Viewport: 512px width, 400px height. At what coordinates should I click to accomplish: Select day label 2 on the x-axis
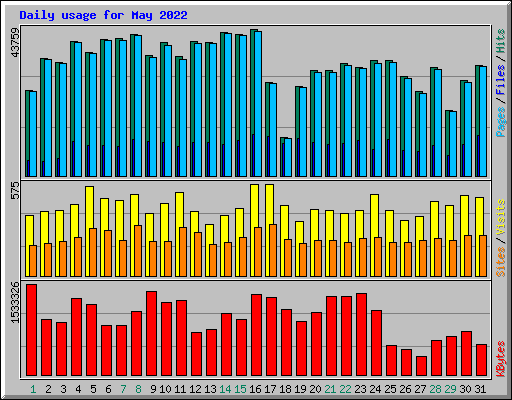(x=48, y=389)
